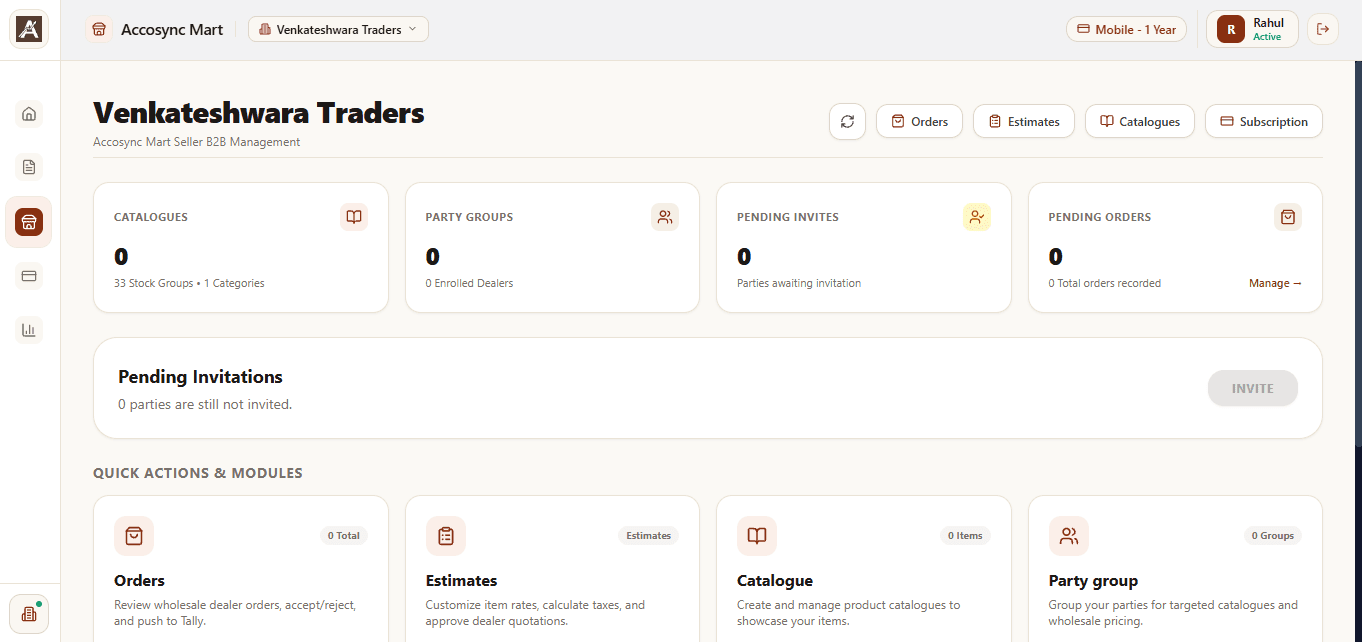Click the INVITE button
This screenshot has width=1362, height=642.
coord(1253,389)
